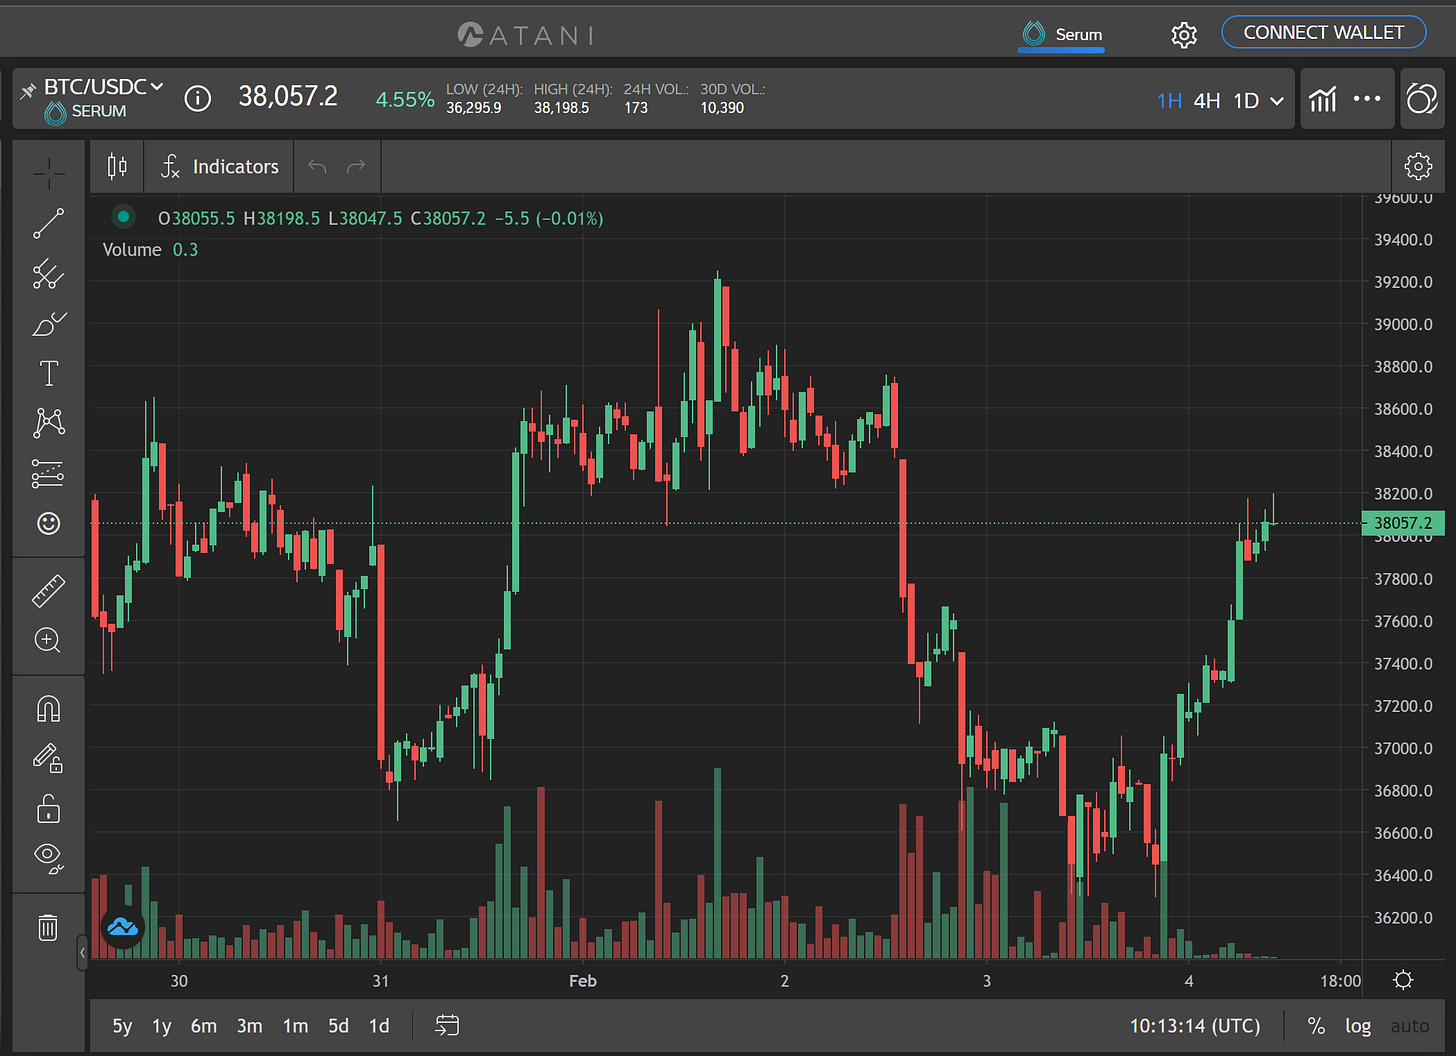The width and height of the screenshot is (1456, 1056).
Task: Toggle stay in drawing mode
Action: tap(48, 758)
